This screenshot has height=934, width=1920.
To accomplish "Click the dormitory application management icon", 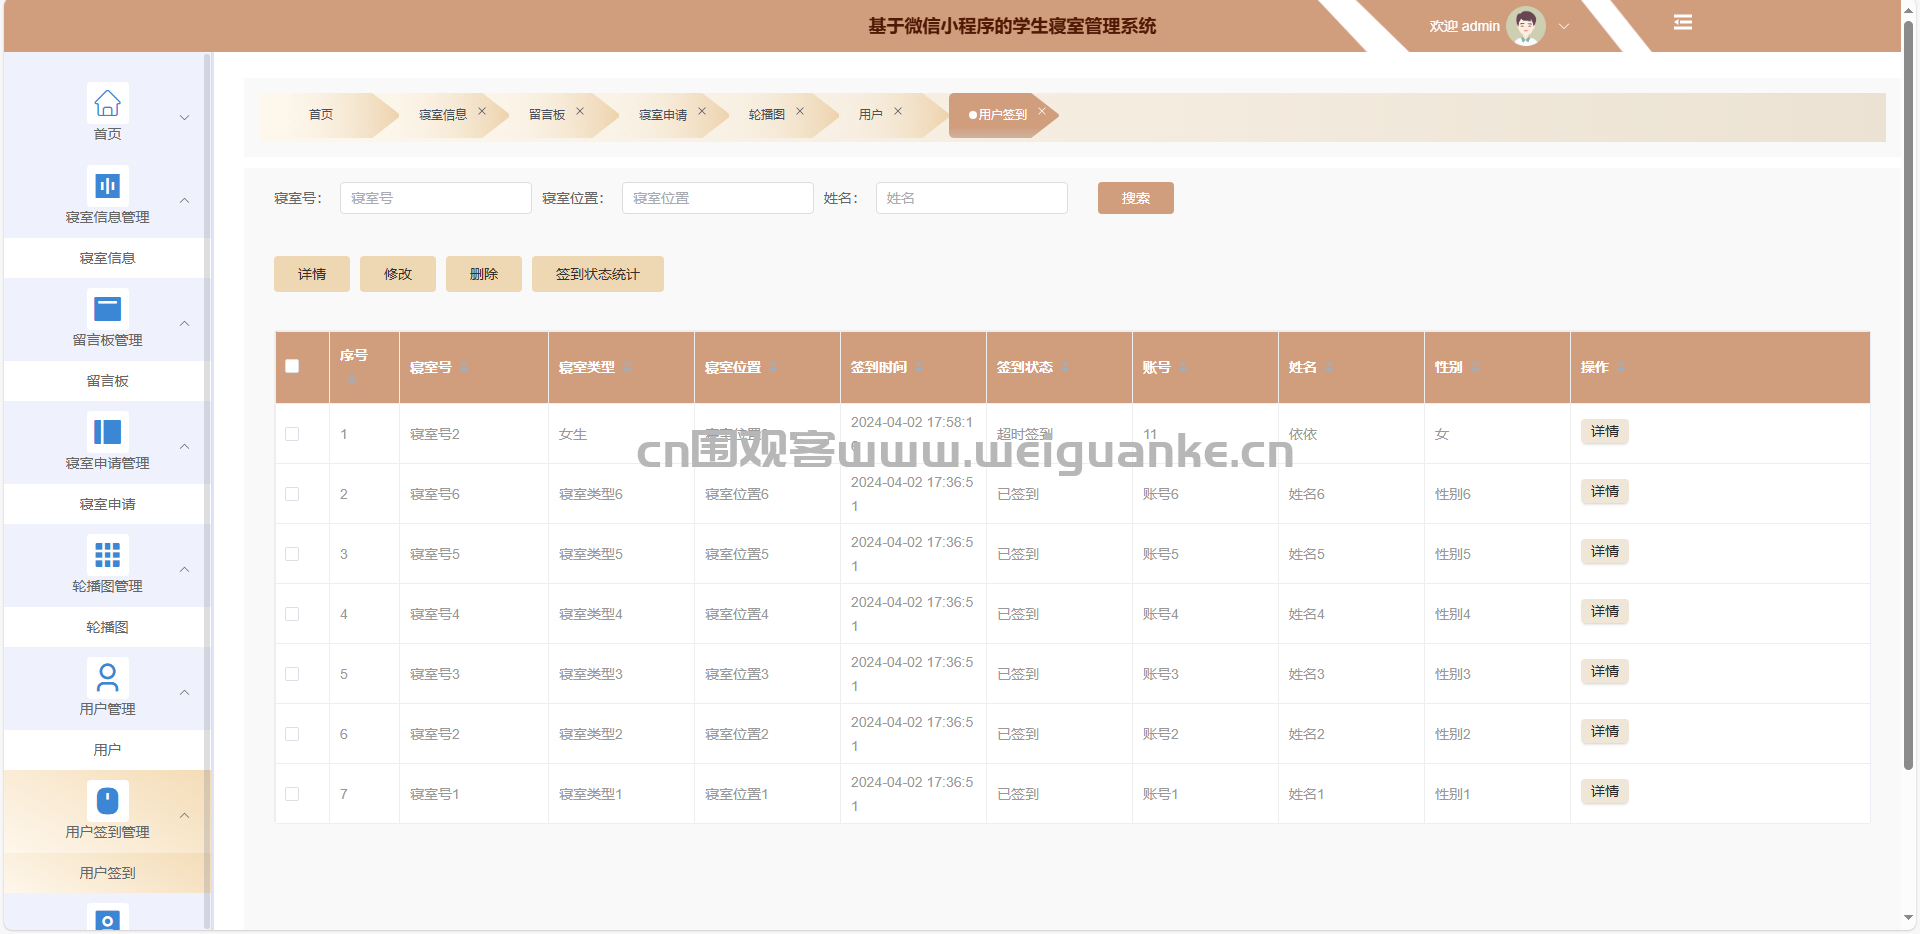I will coord(107,432).
